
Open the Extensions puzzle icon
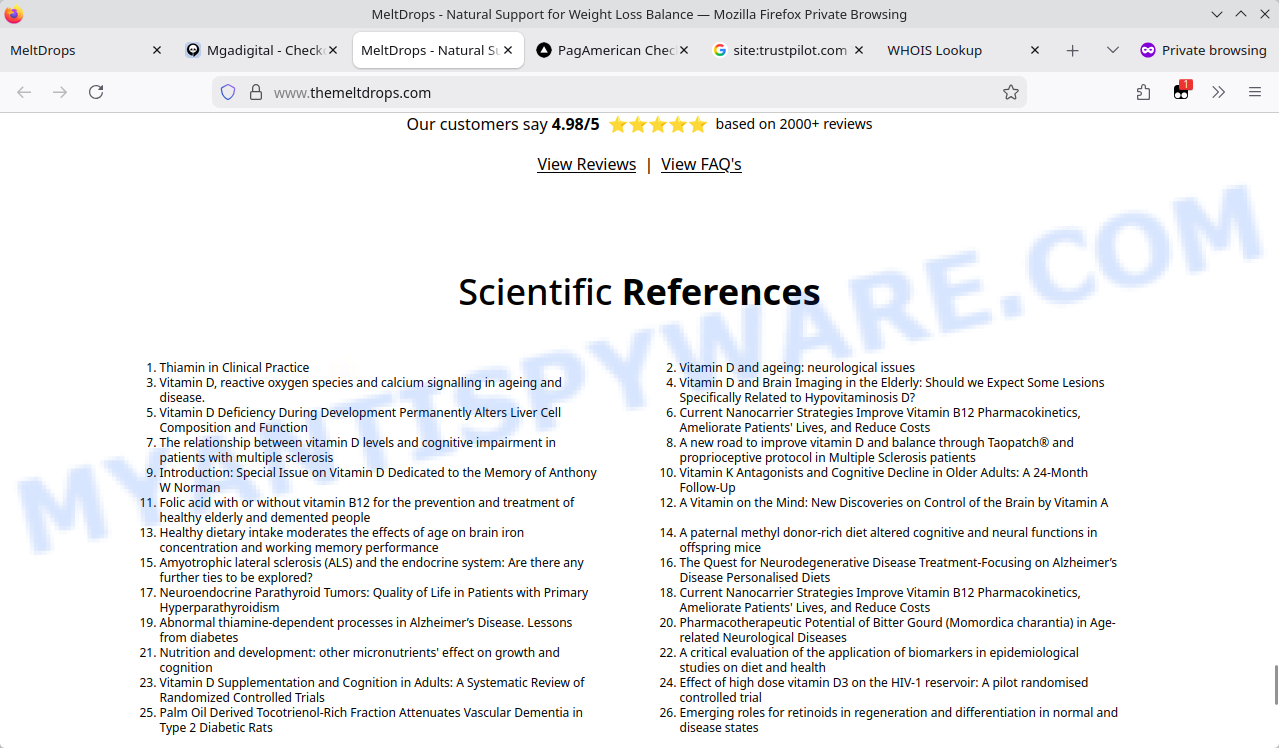tap(1144, 92)
